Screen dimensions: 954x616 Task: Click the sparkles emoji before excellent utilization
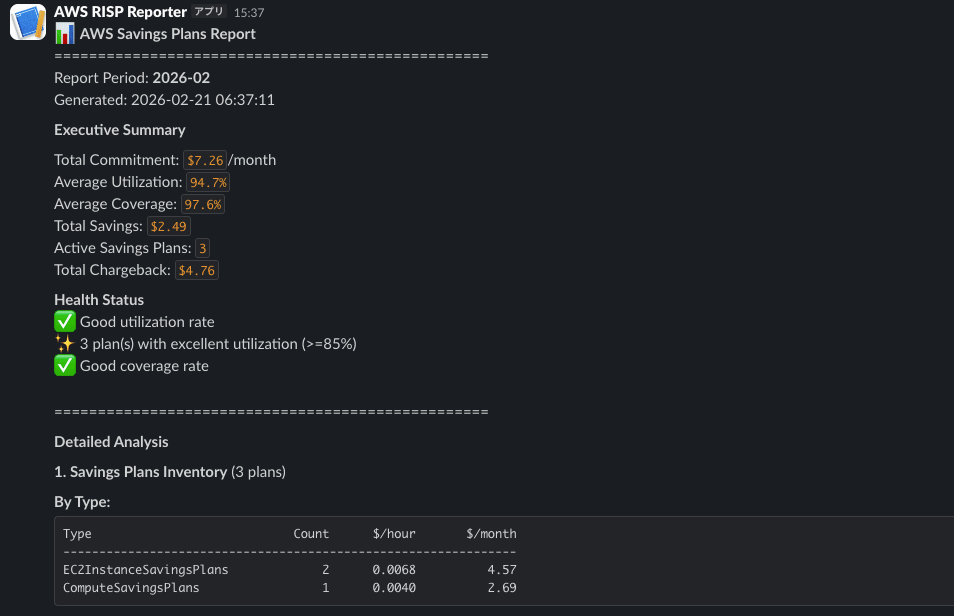64,344
